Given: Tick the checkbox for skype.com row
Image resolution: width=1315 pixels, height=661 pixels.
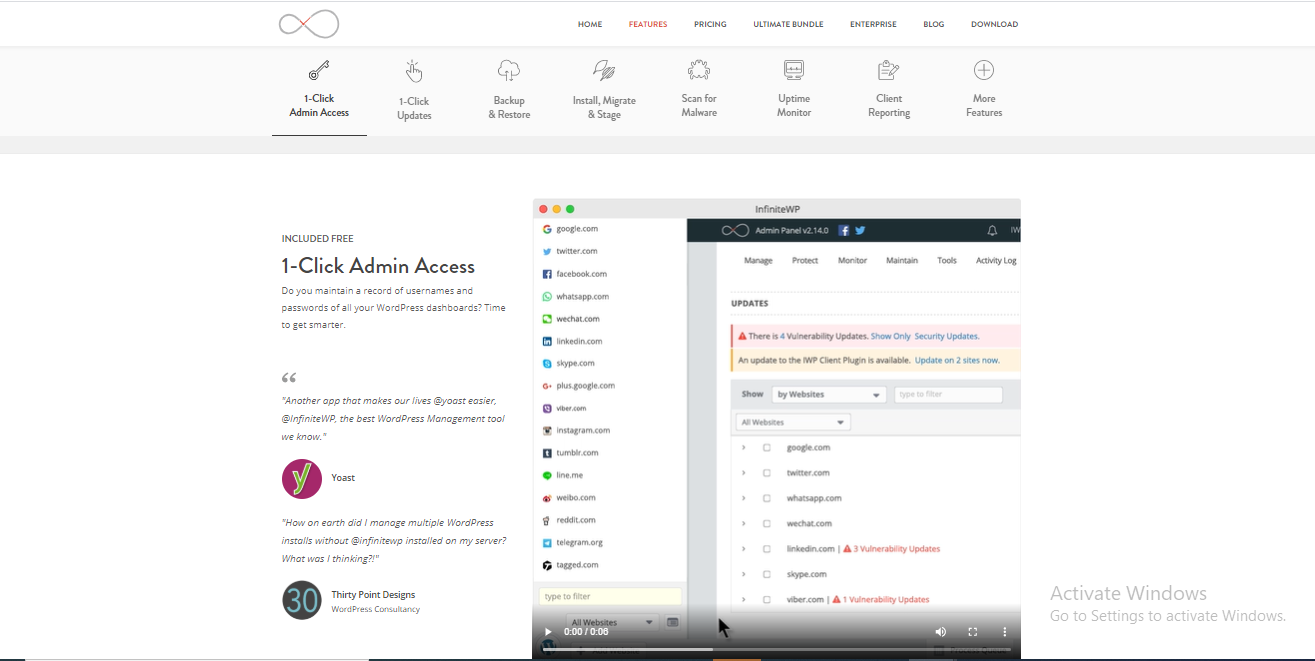Looking at the screenshot, I should point(767,574).
